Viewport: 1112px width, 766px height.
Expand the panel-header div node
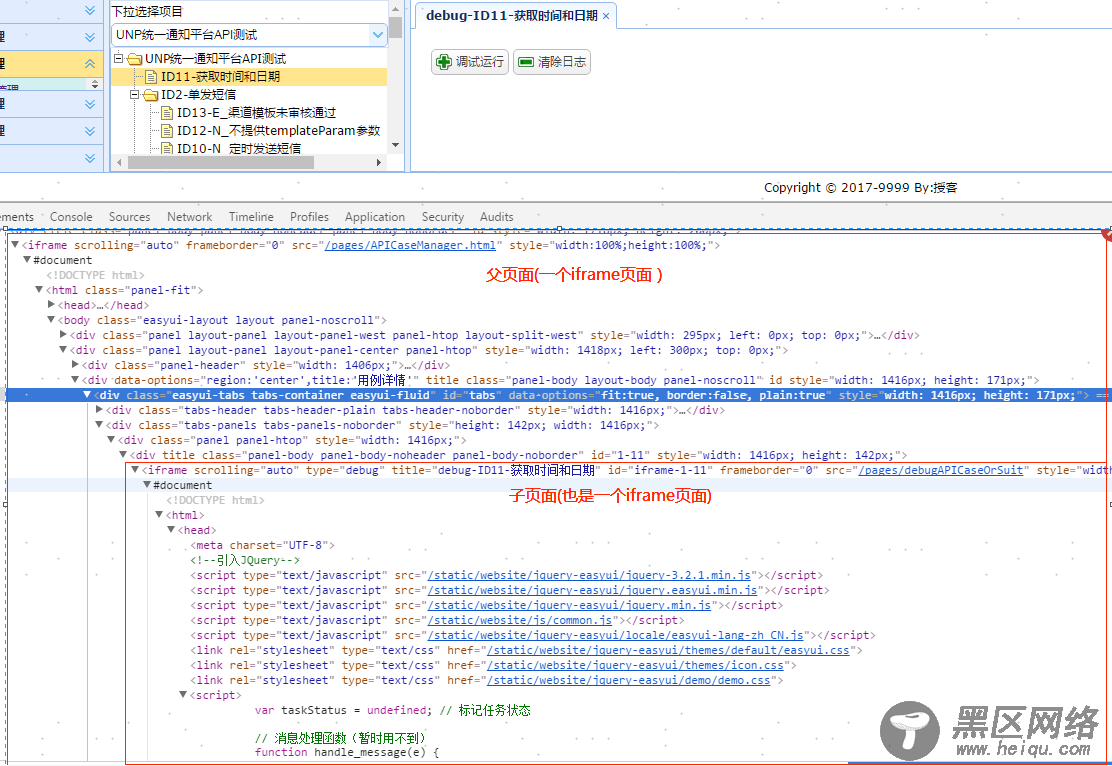click(75, 364)
